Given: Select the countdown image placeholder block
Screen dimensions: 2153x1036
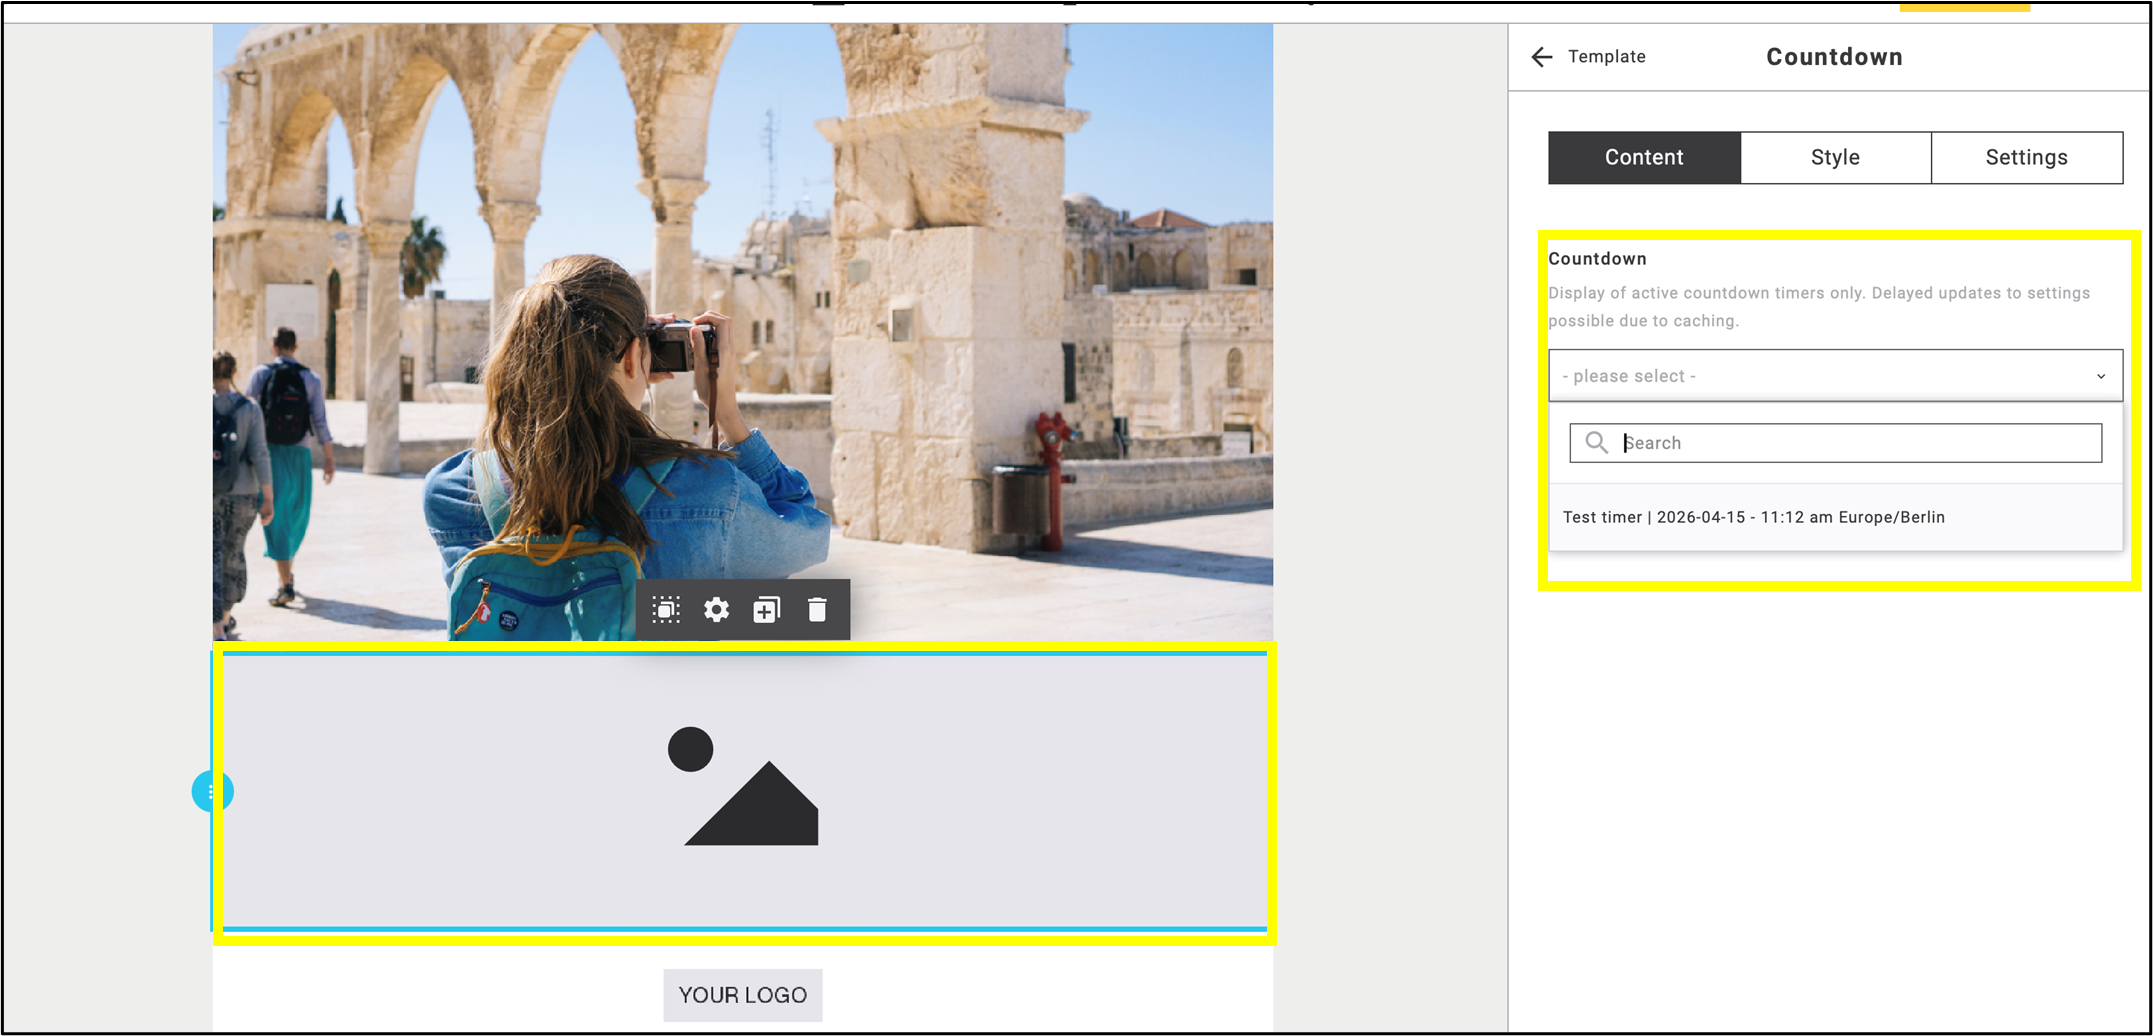Looking at the screenshot, I should pos(744,792).
